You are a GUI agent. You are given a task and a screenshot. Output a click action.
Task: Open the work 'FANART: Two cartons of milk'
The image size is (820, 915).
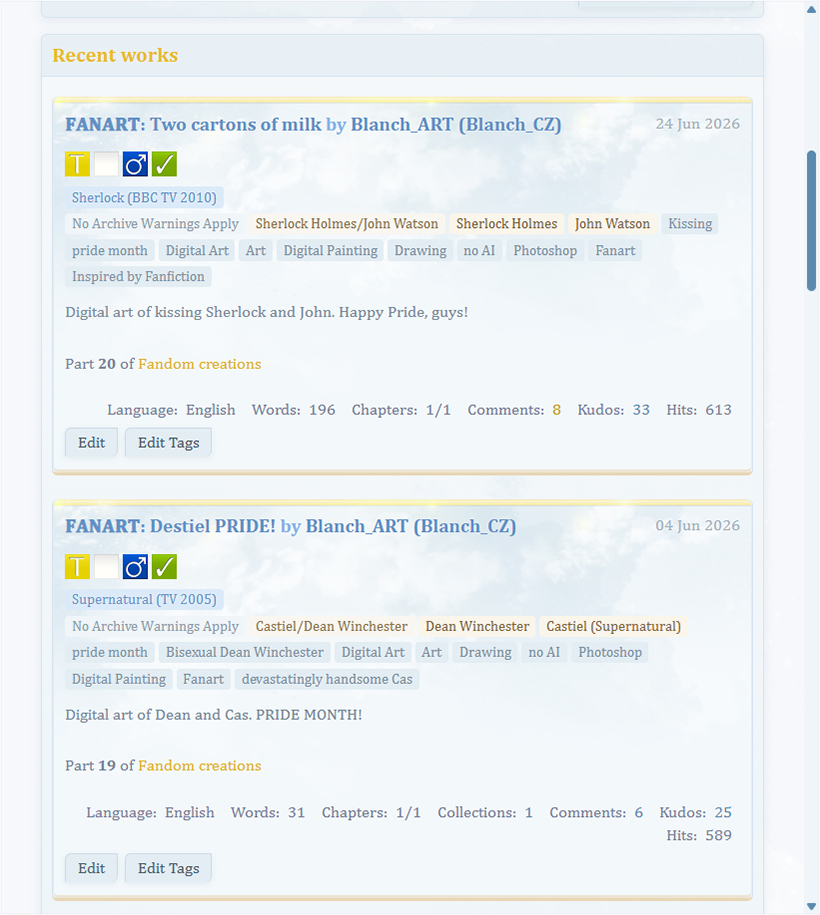coord(193,124)
